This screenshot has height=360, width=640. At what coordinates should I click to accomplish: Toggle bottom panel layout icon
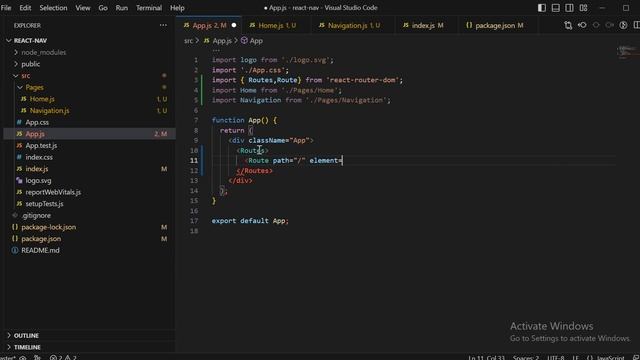pos(556,8)
